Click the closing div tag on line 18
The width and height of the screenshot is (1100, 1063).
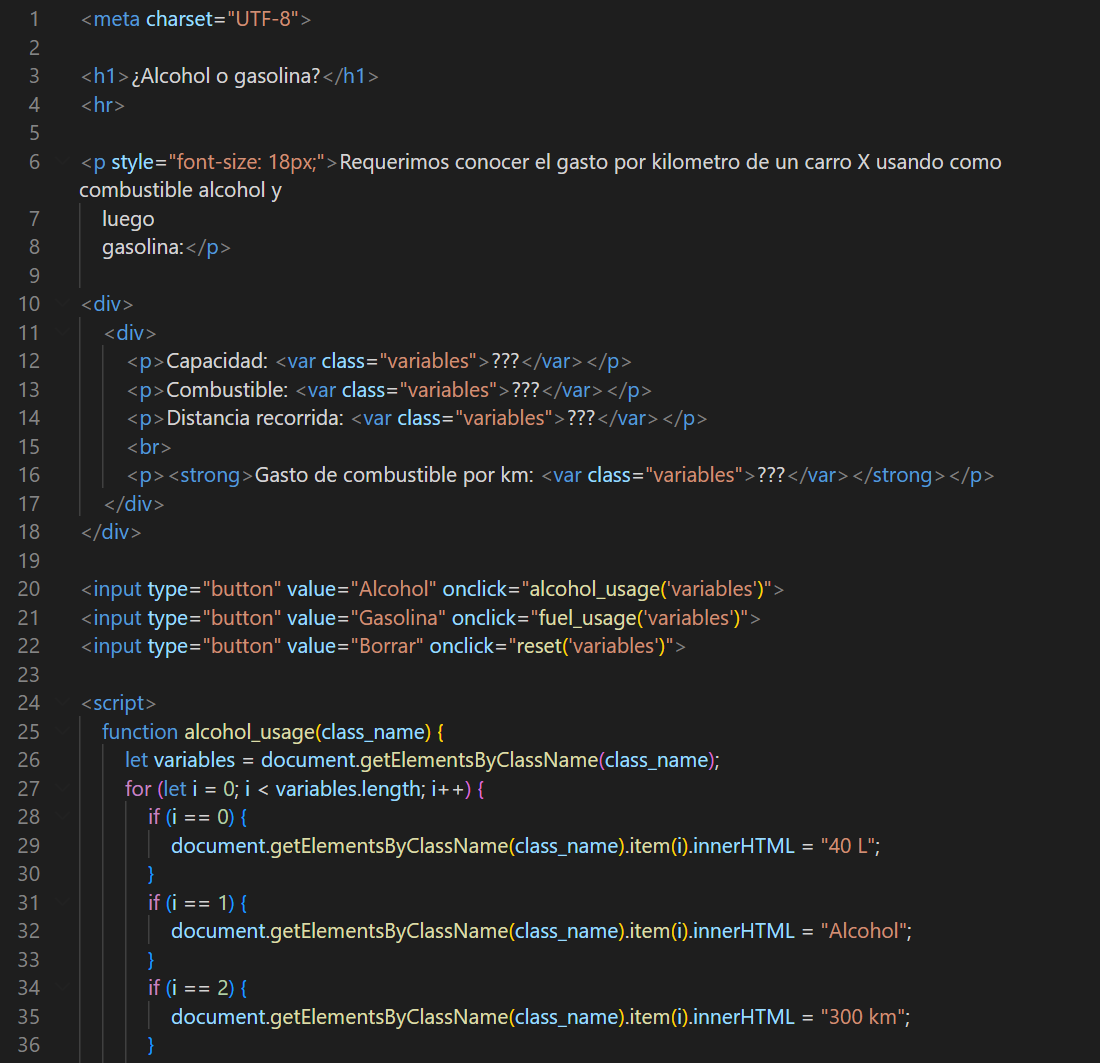coord(111,532)
